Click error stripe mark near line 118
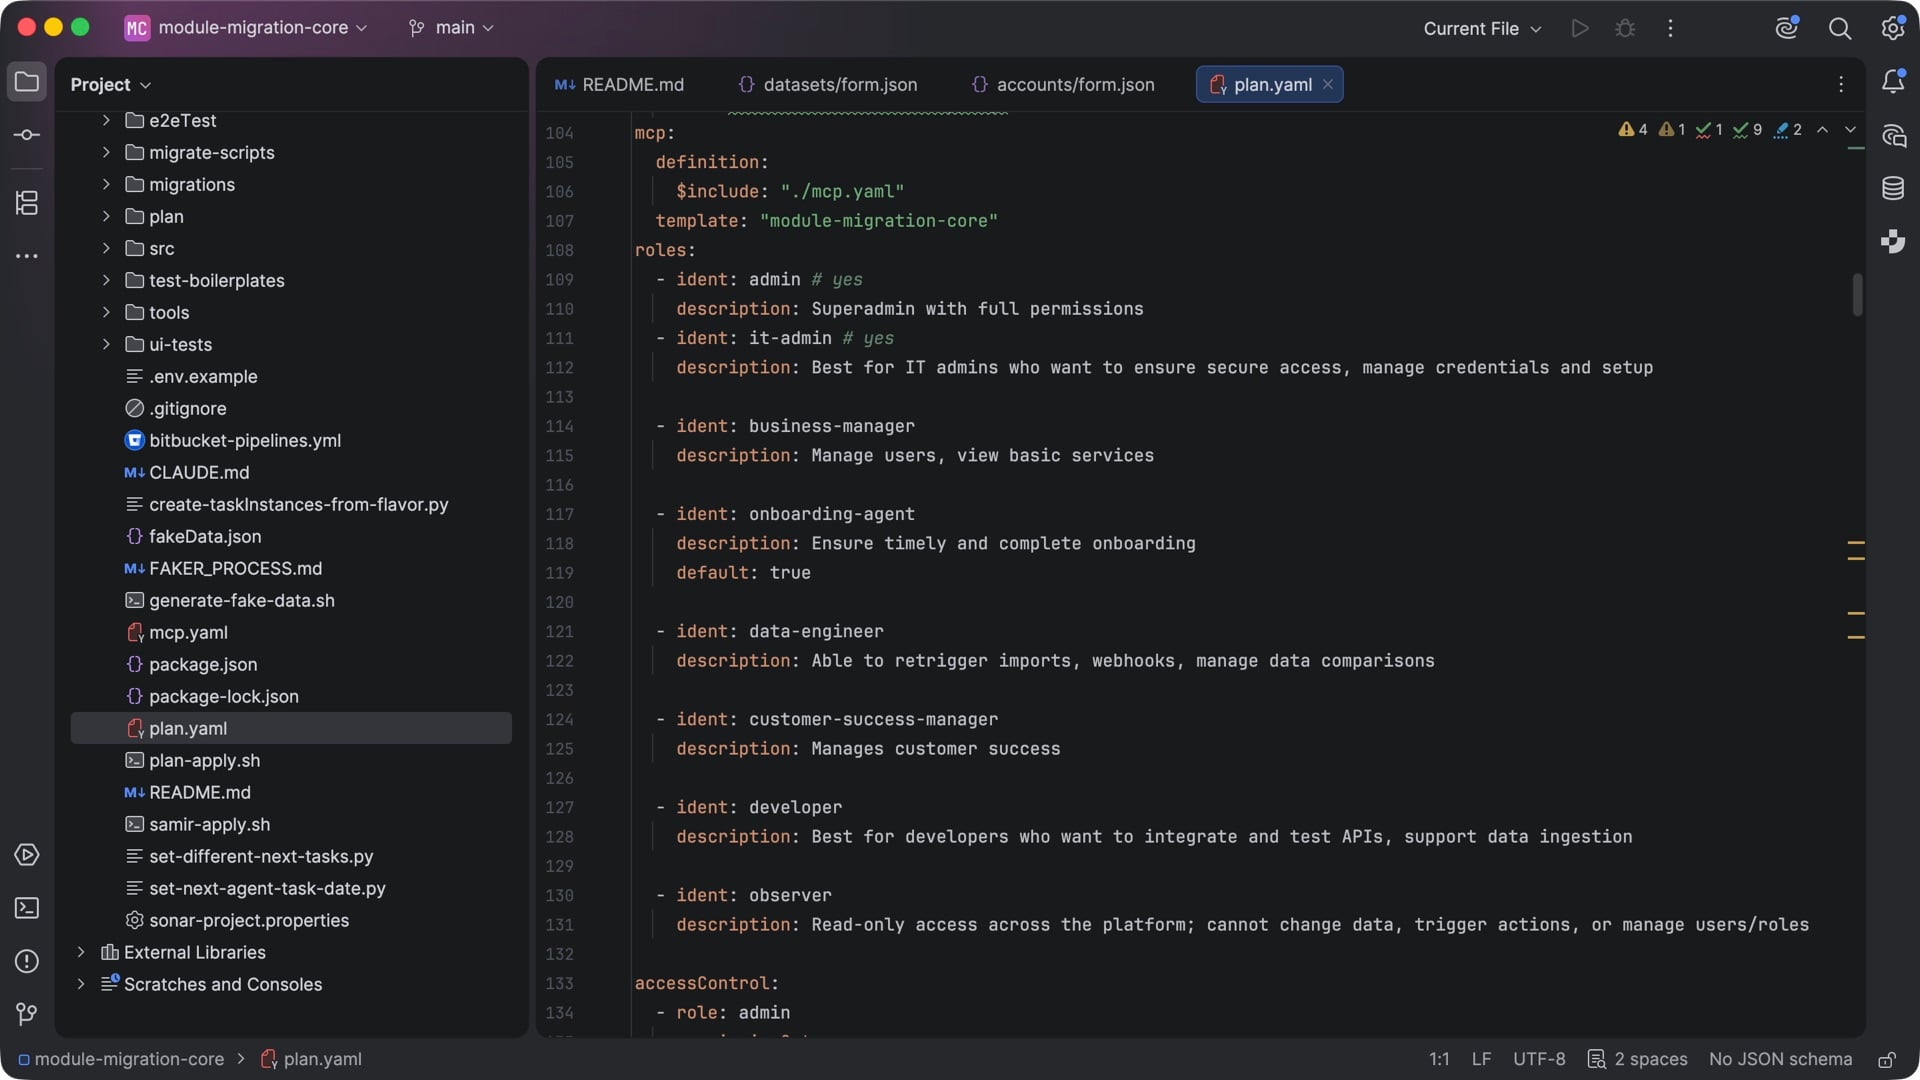 pyautogui.click(x=1856, y=542)
